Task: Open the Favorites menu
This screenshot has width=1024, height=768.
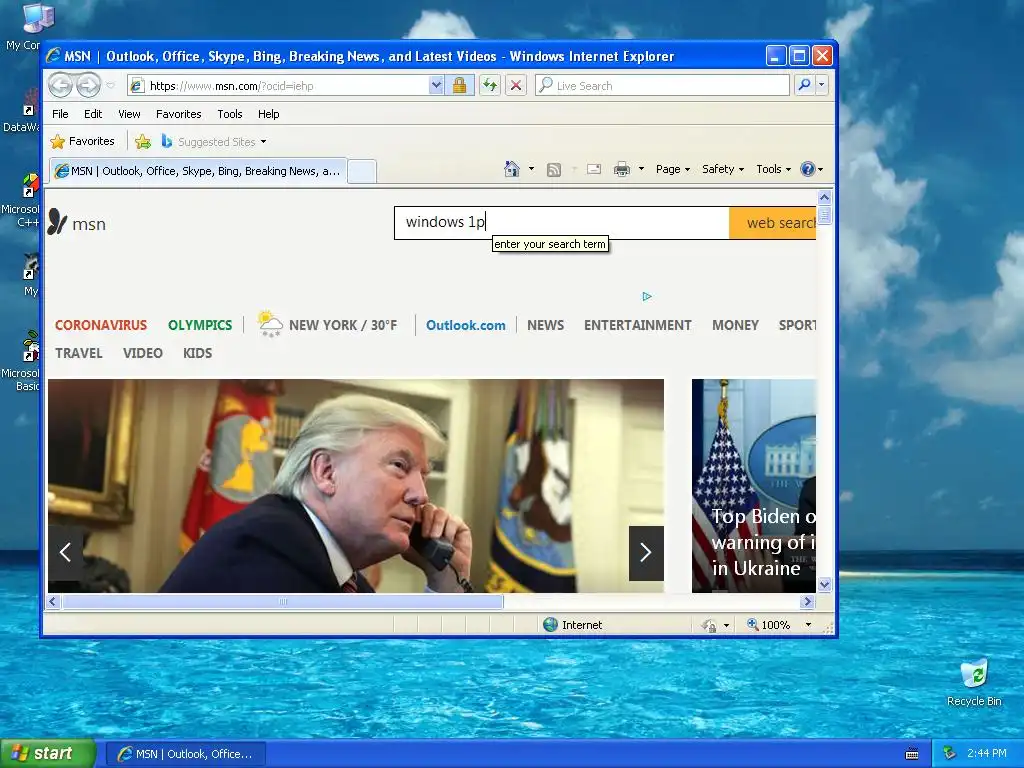Action: click(x=178, y=114)
